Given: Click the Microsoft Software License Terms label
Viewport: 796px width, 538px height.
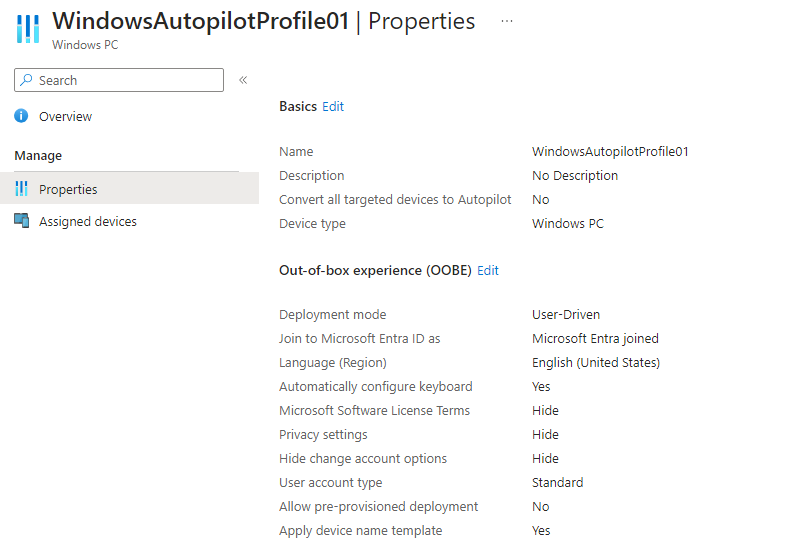Looking at the screenshot, I should [375, 411].
